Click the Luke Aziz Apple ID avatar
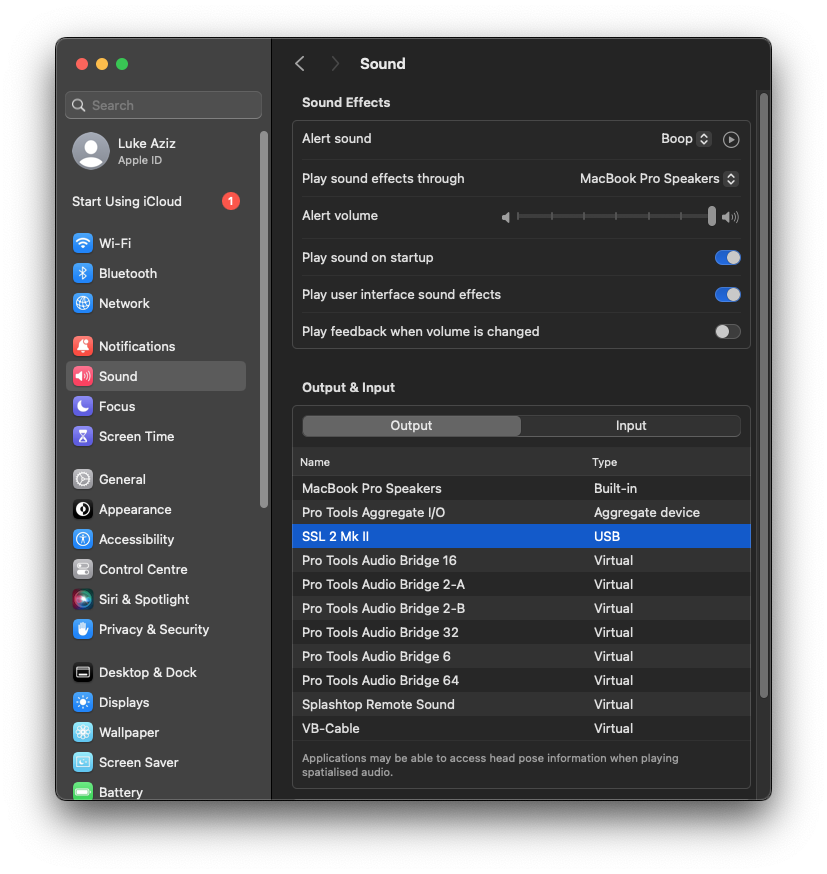Screen dimensions: 827x874 [x=91, y=151]
